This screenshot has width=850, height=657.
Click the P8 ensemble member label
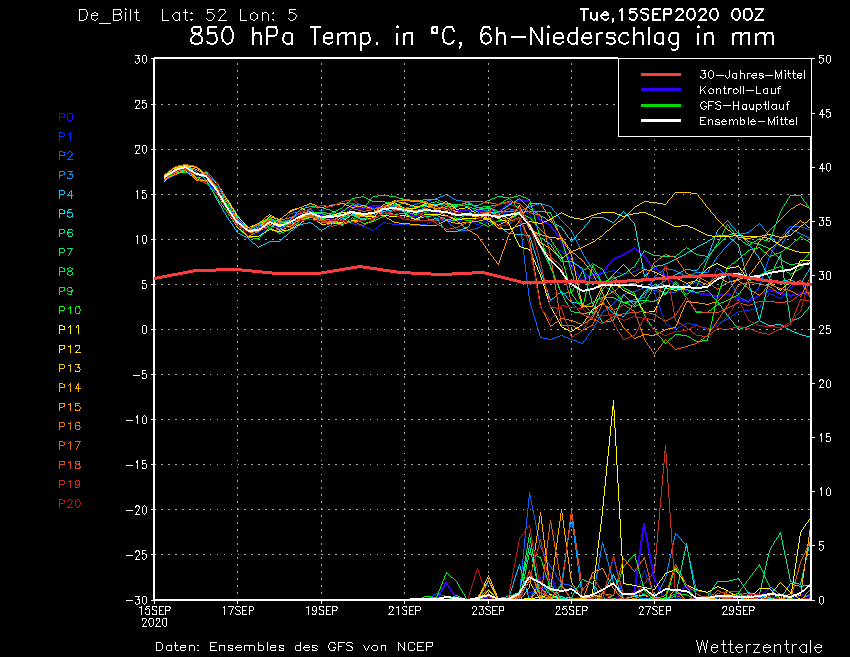66,272
